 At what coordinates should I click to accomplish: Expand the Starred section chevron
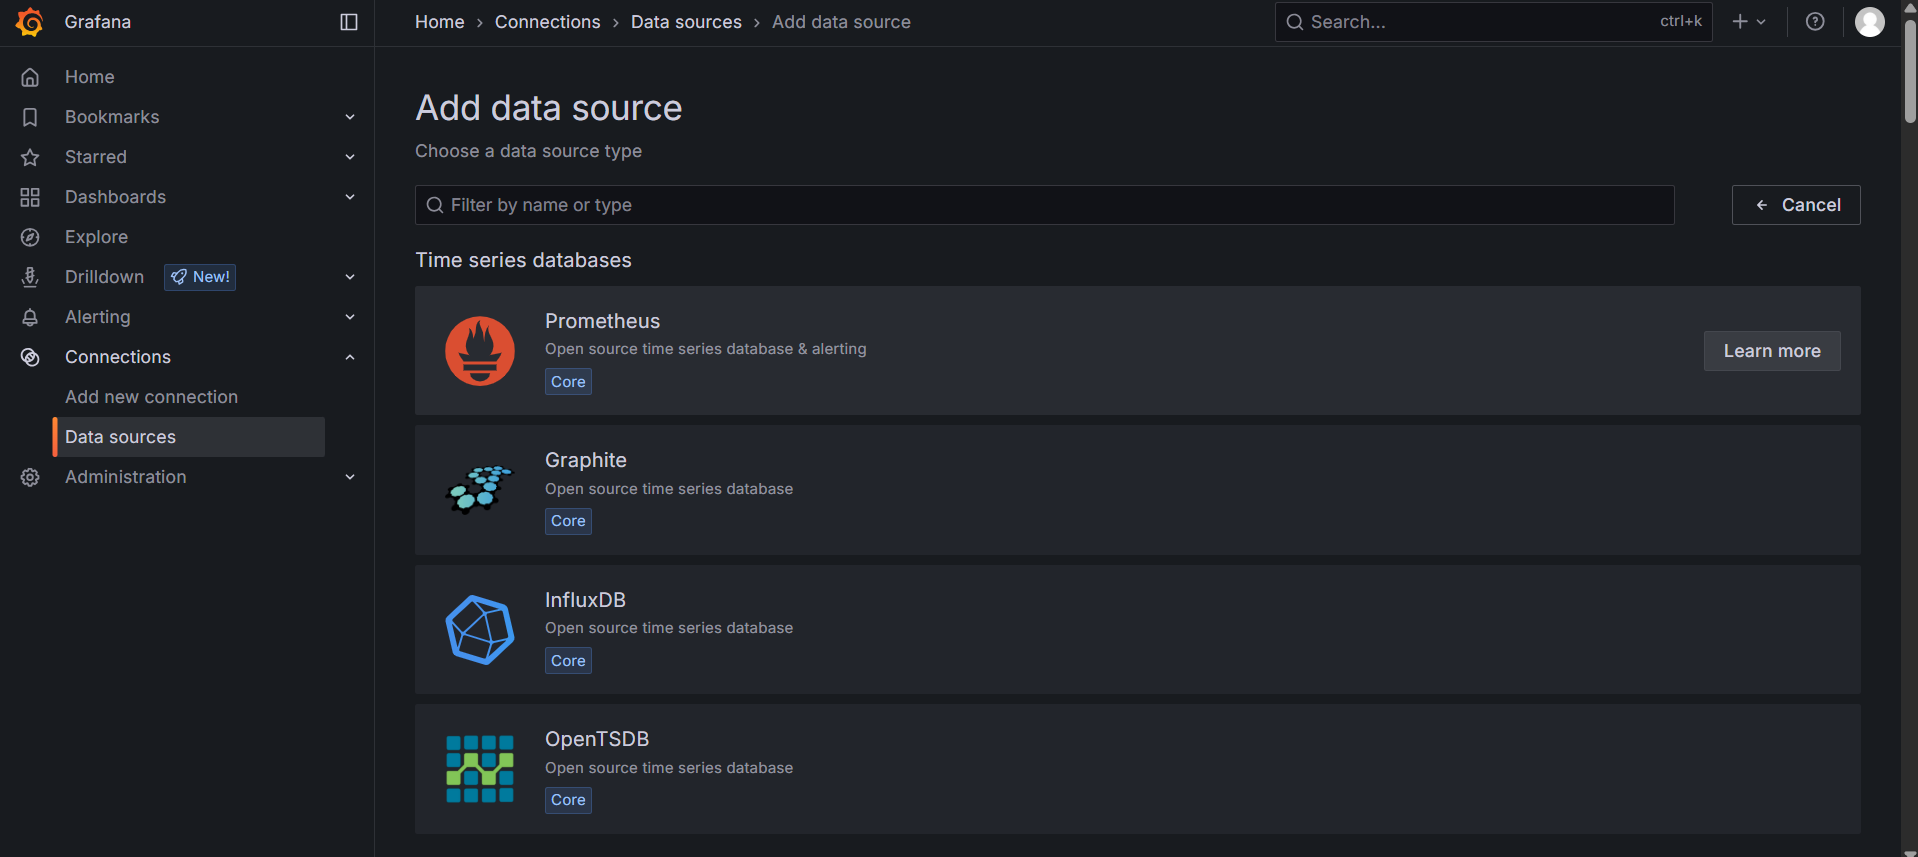(x=350, y=157)
